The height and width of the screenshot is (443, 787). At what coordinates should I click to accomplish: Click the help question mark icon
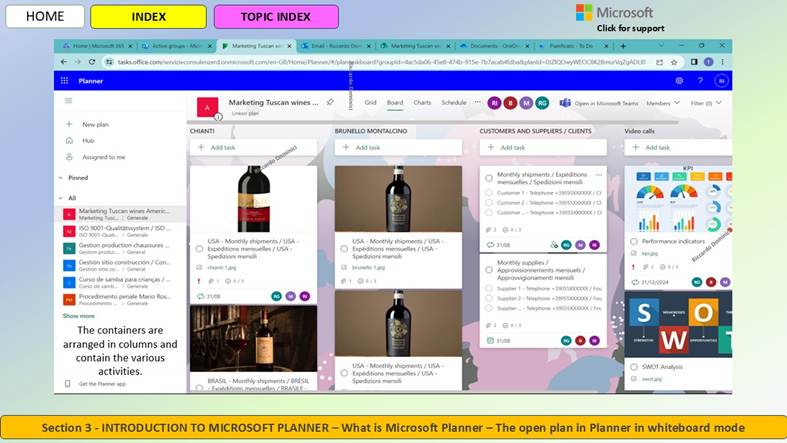point(700,80)
